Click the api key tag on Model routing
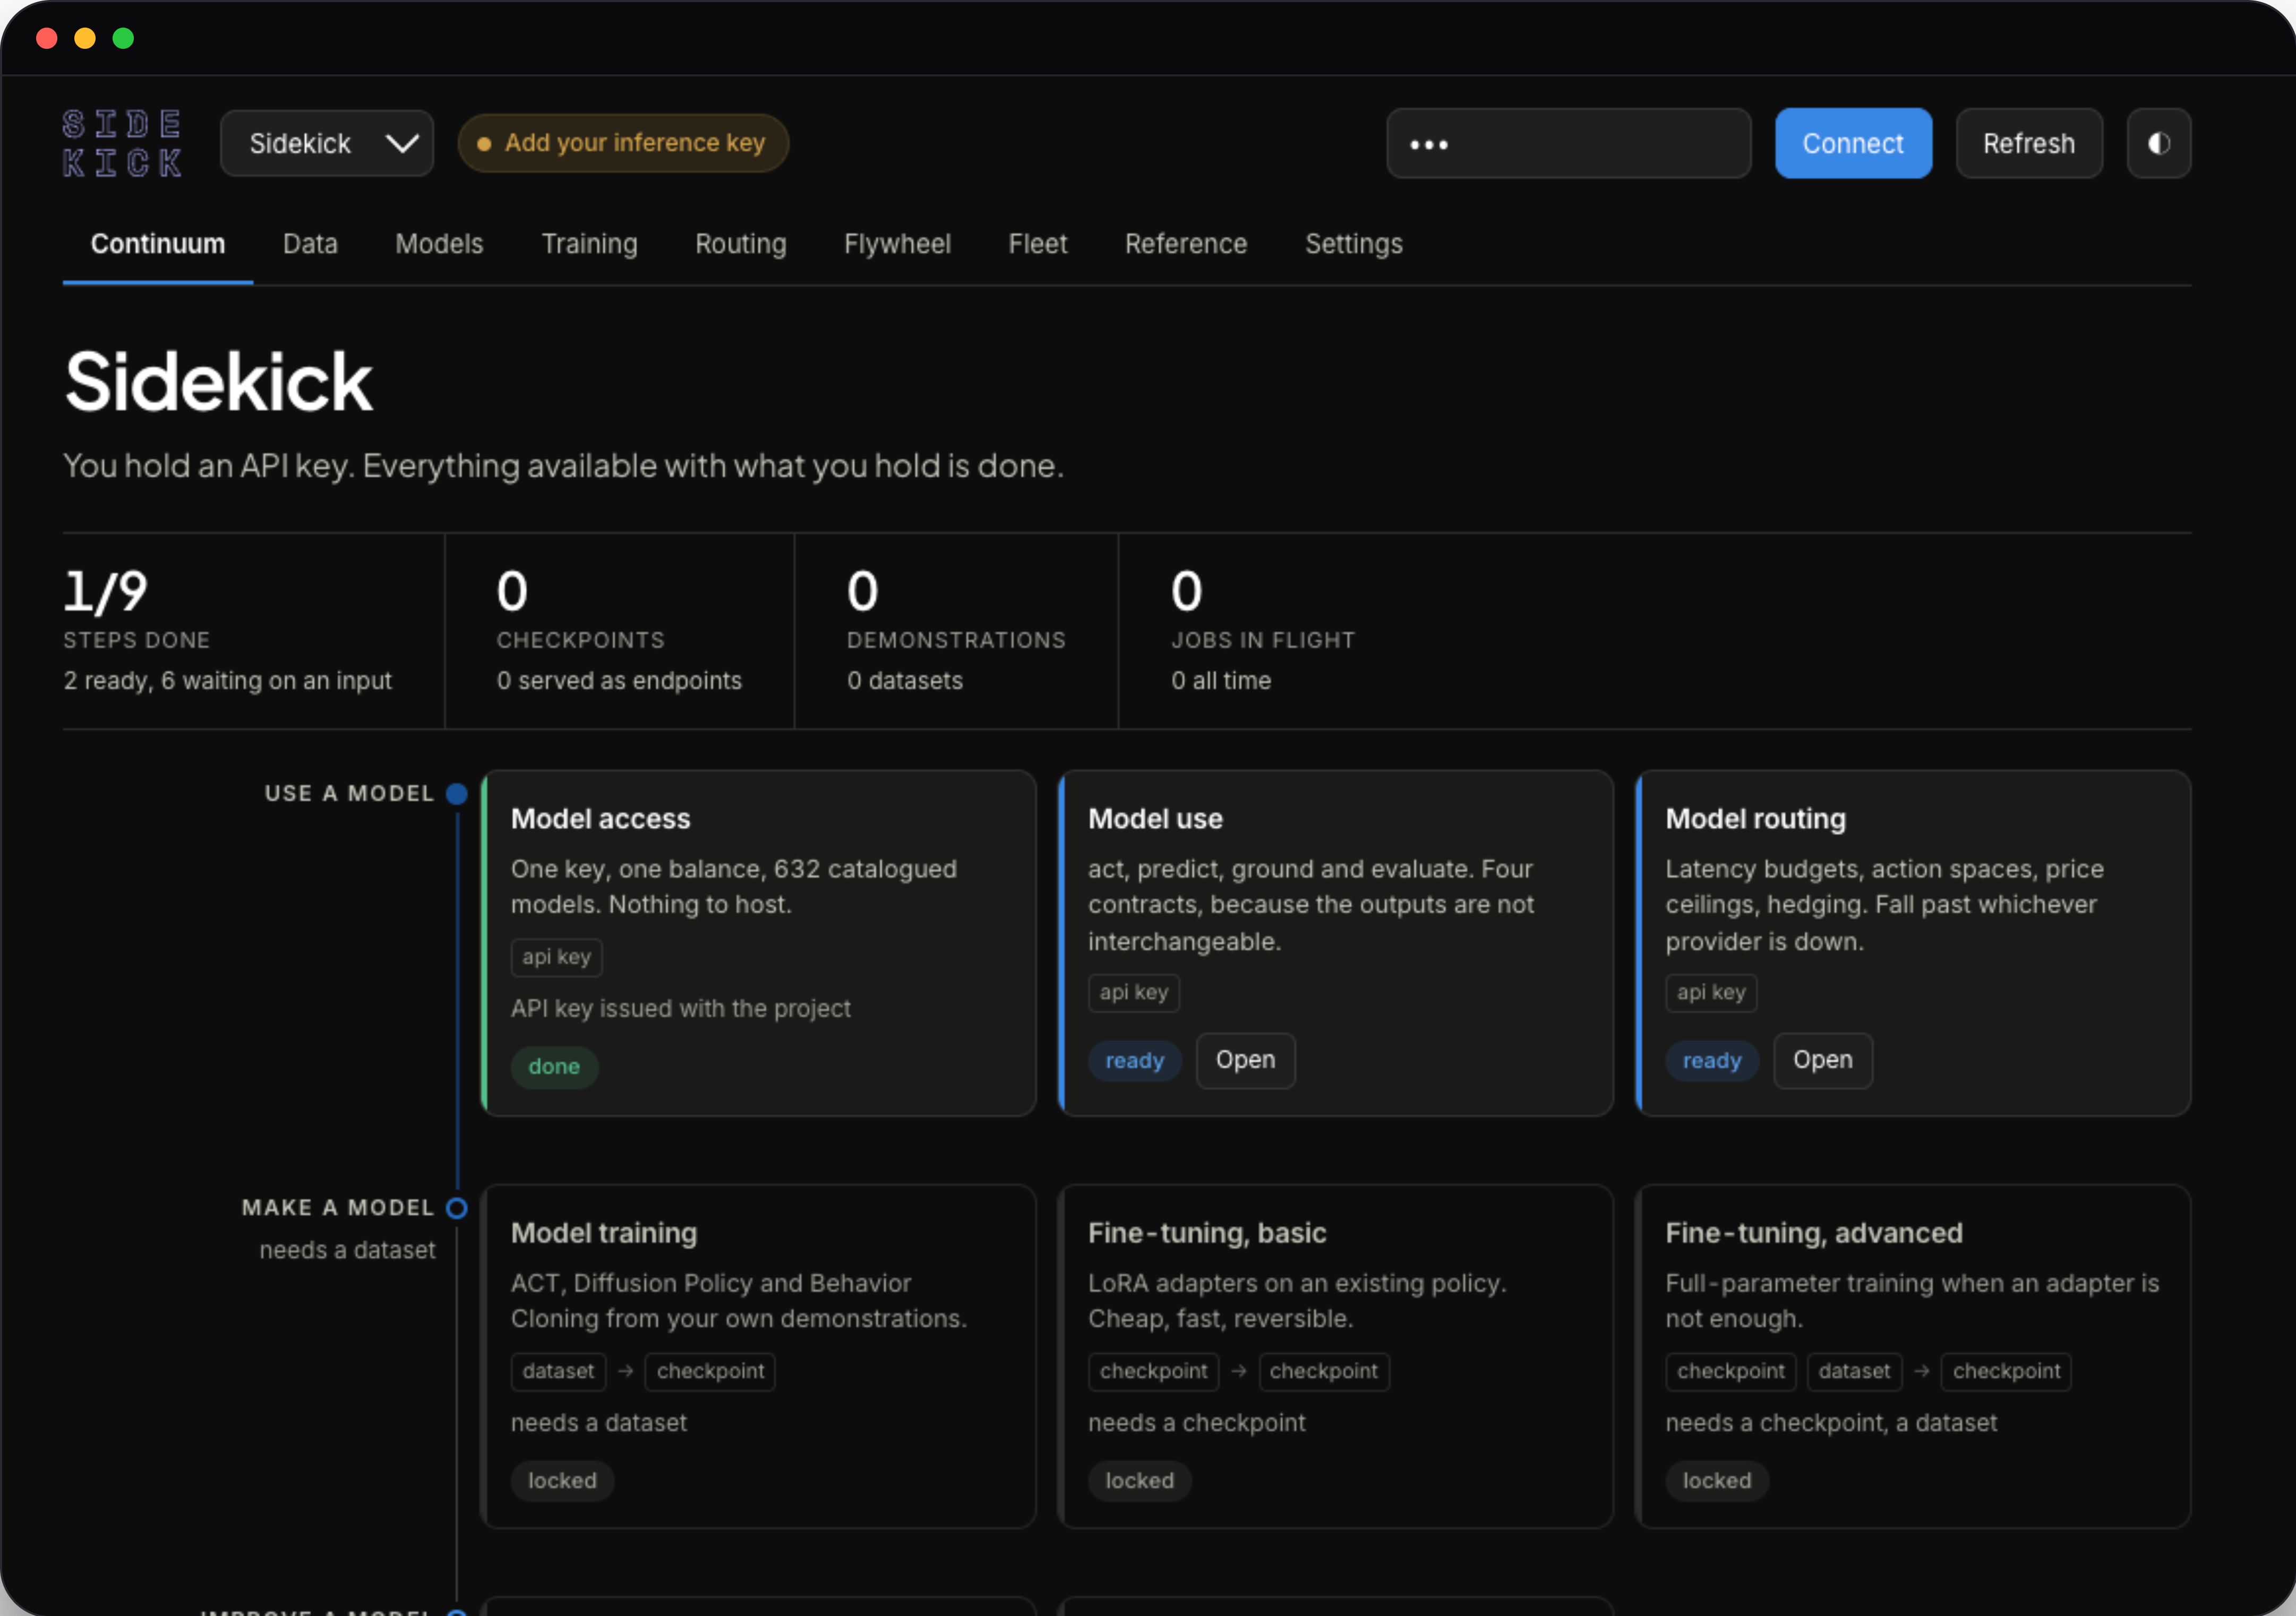 point(1710,993)
